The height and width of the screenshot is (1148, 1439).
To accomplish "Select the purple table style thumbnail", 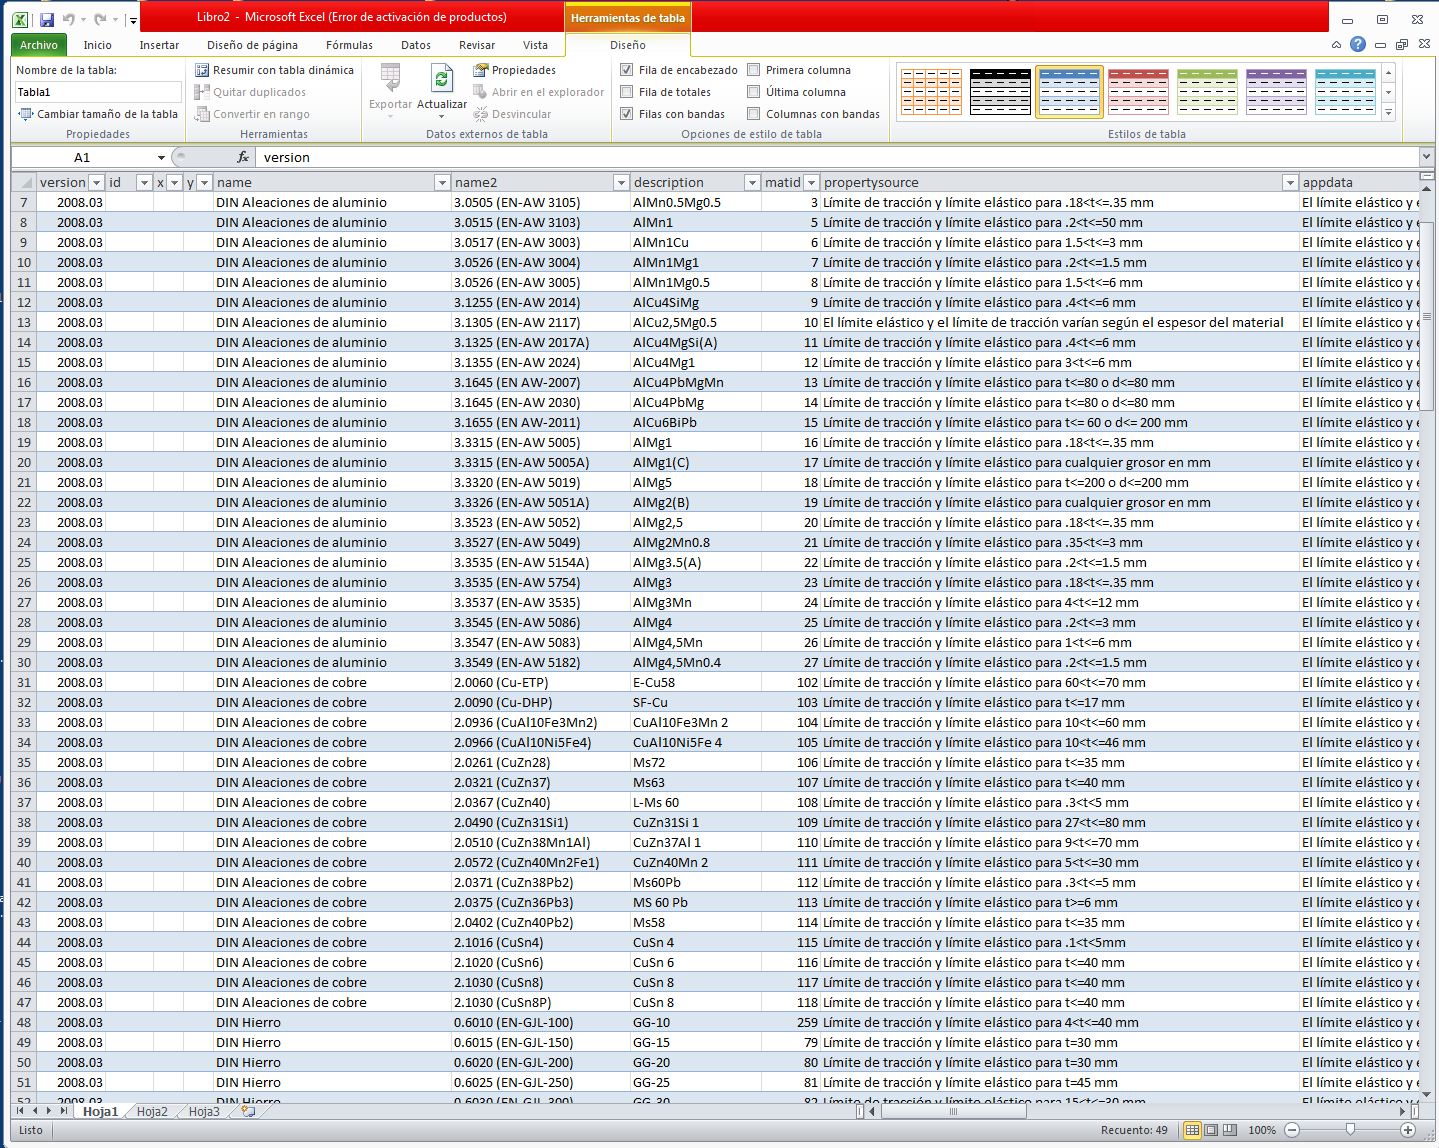I will coord(1276,92).
